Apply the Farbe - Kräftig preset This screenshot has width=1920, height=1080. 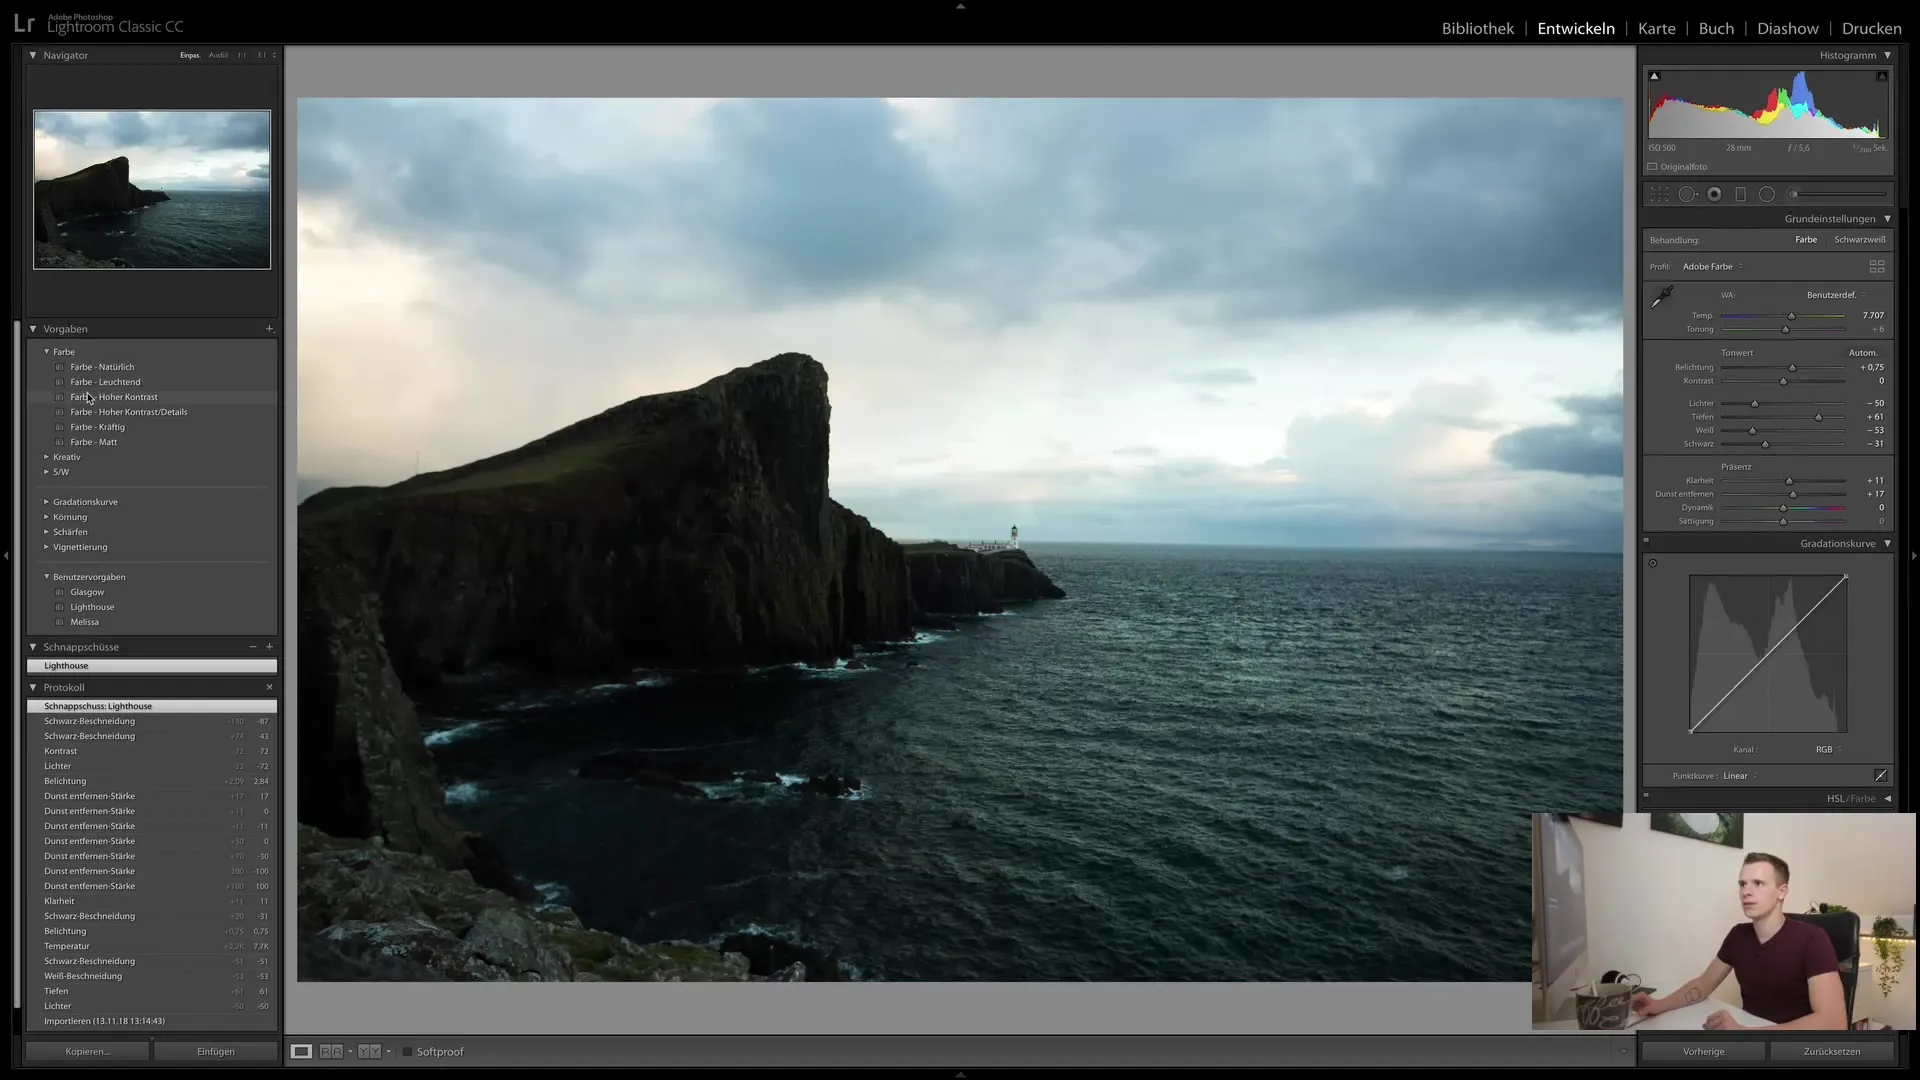tap(97, 427)
